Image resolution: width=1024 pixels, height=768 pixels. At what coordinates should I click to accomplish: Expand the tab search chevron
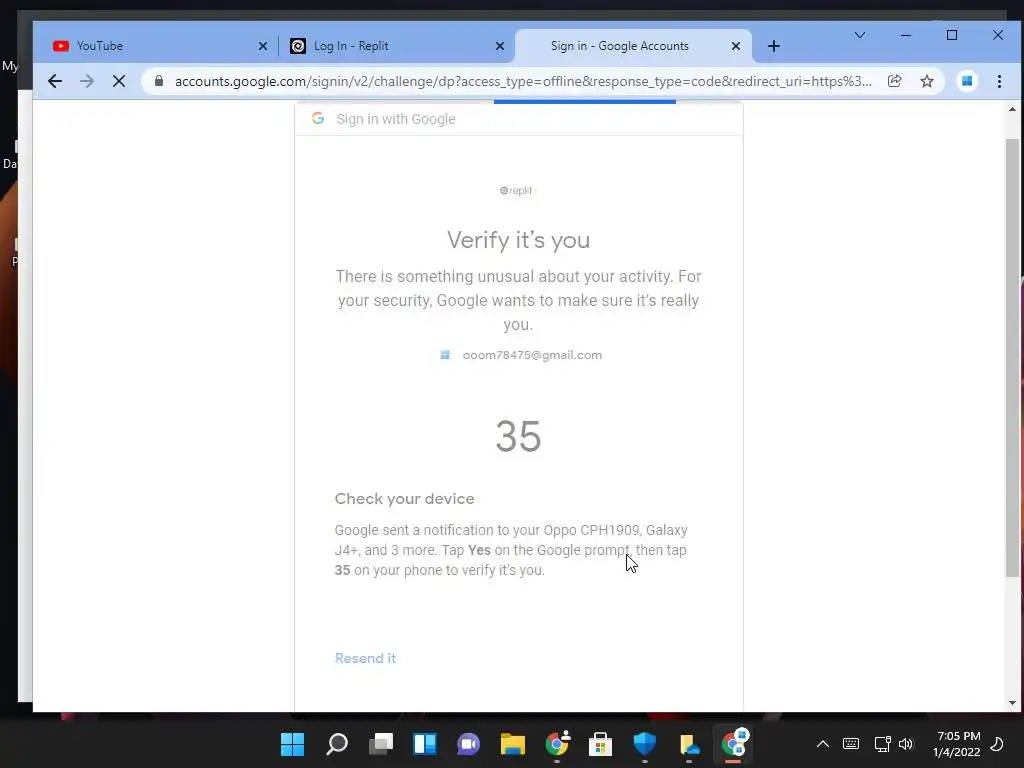pyautogui.click(x=859, y=35)
